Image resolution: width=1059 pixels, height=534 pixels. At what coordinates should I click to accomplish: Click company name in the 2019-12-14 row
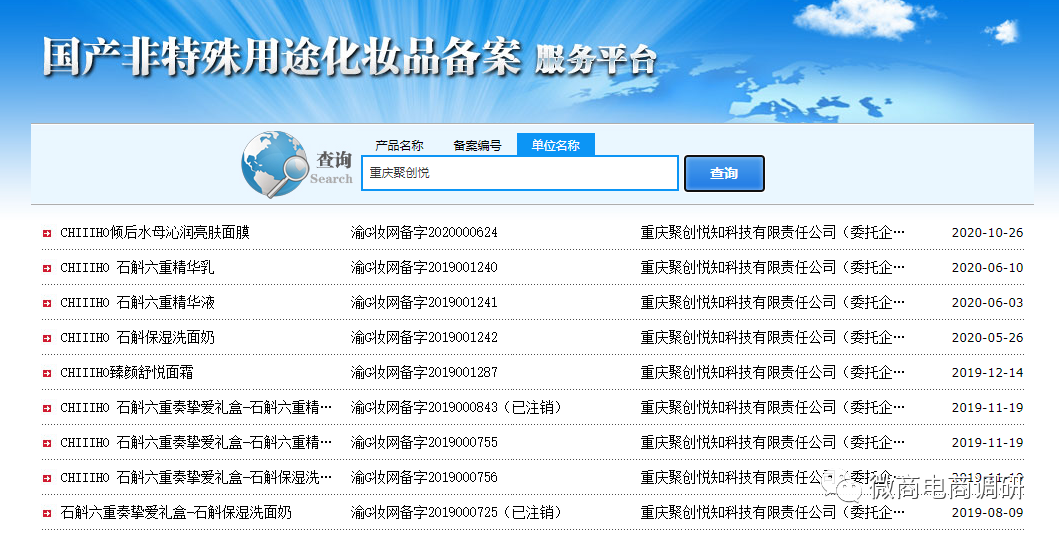pos(772,373)
